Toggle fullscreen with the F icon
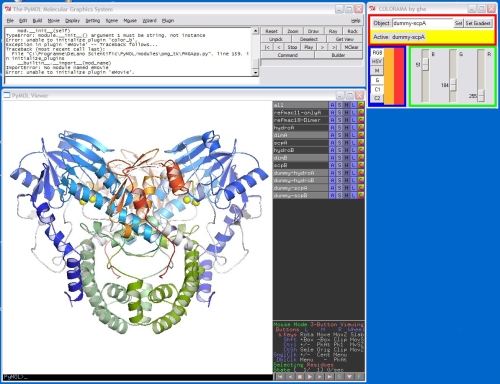Screen dimensions: 500x384 (359, 377)
